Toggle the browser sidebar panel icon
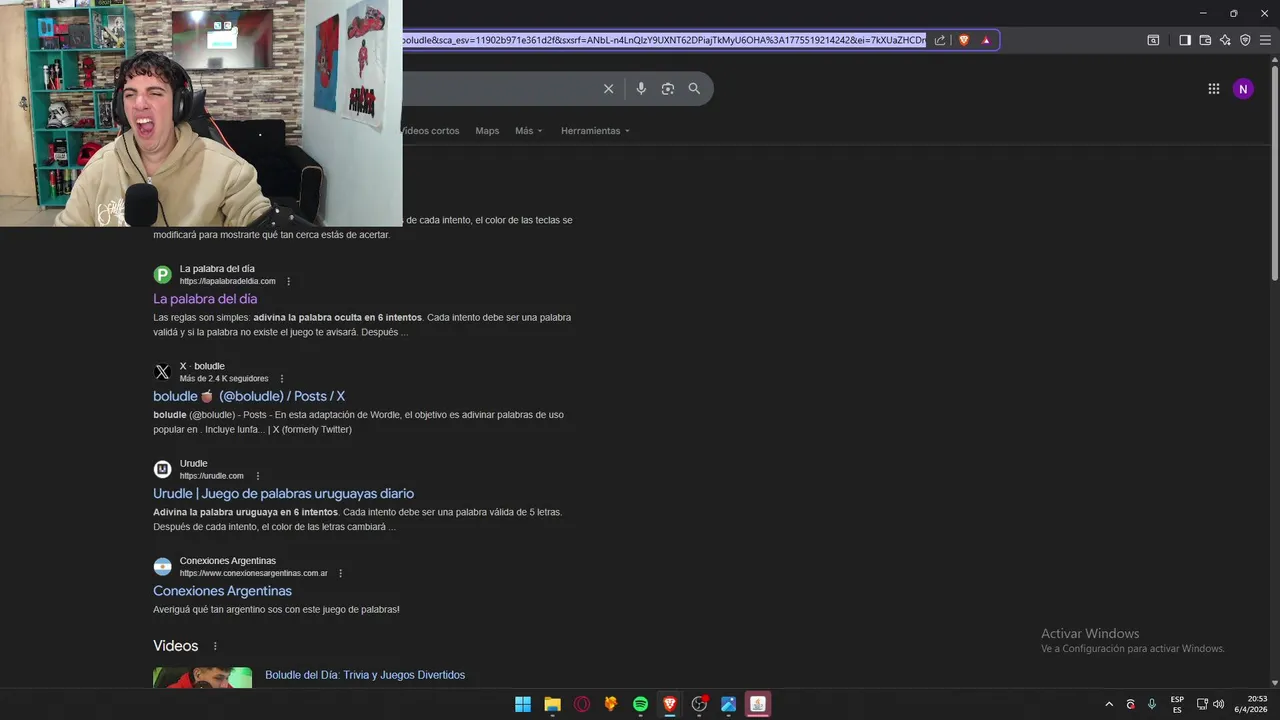Screen dimensions: 1280x720 pos(1185,40)
